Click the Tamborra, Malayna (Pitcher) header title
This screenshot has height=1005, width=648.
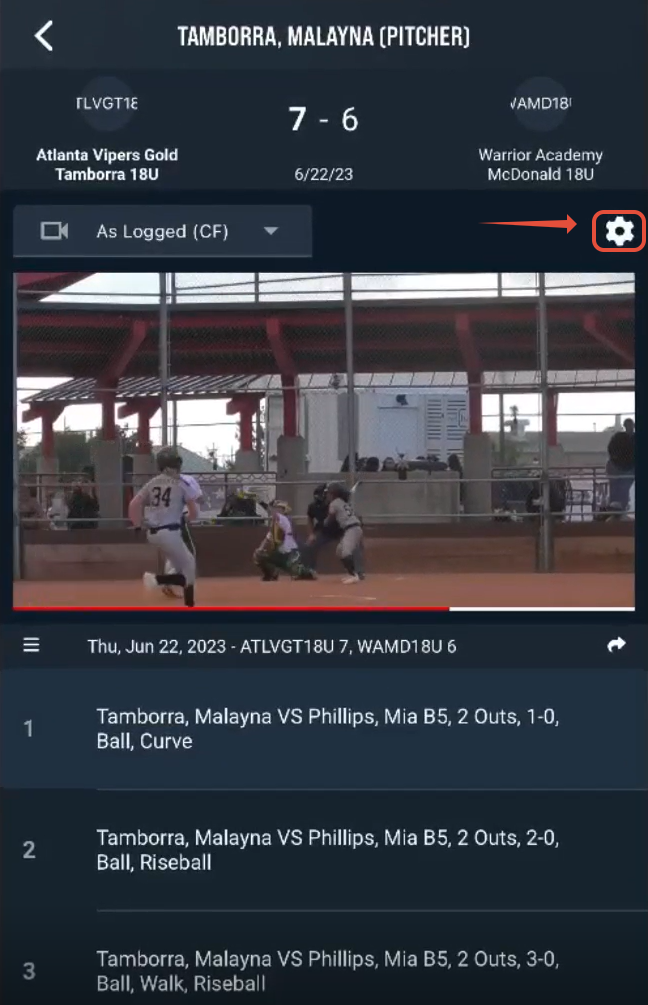(x=324, y=37)
